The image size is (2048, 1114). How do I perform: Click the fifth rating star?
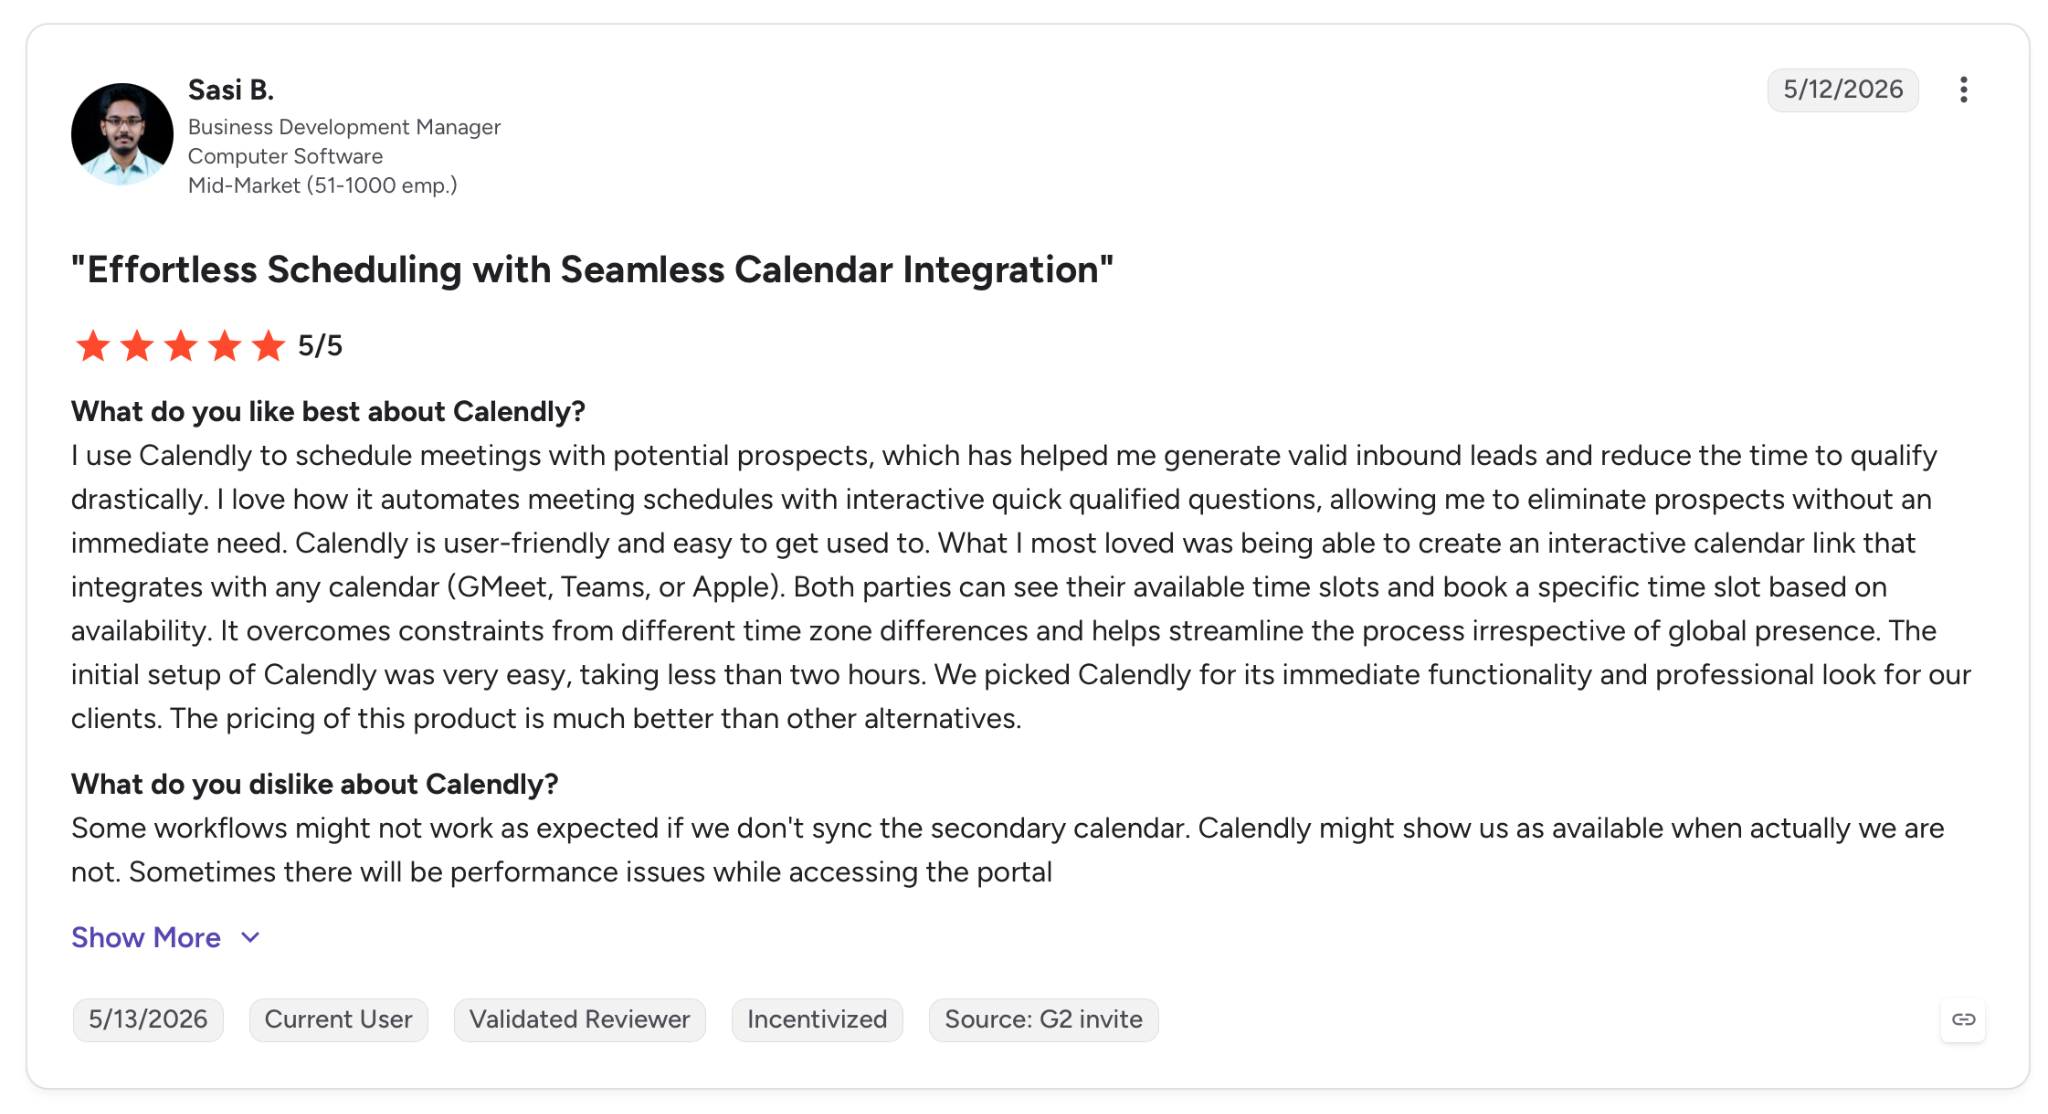pyautogui.click(x=269, y=346)
